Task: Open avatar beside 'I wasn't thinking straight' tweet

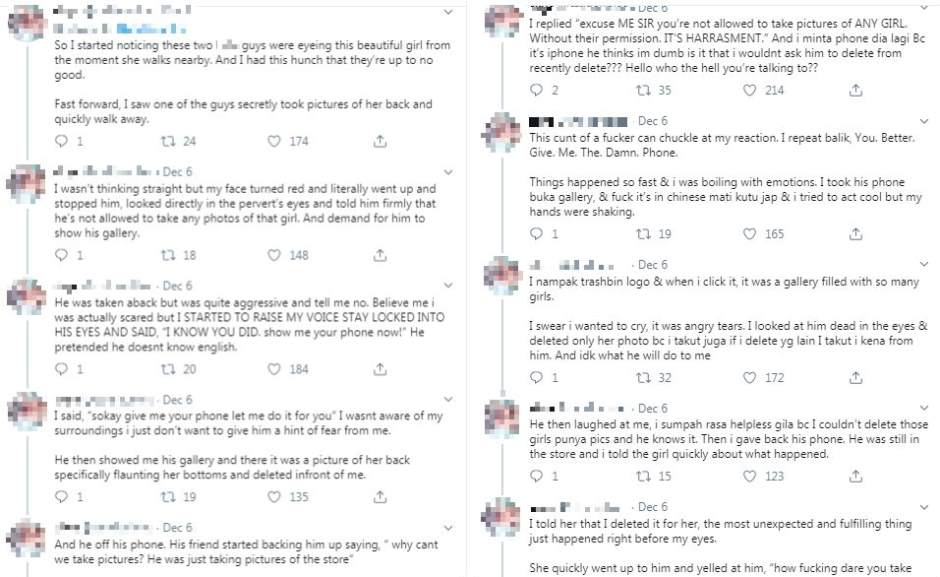Action: coord(25,184)
